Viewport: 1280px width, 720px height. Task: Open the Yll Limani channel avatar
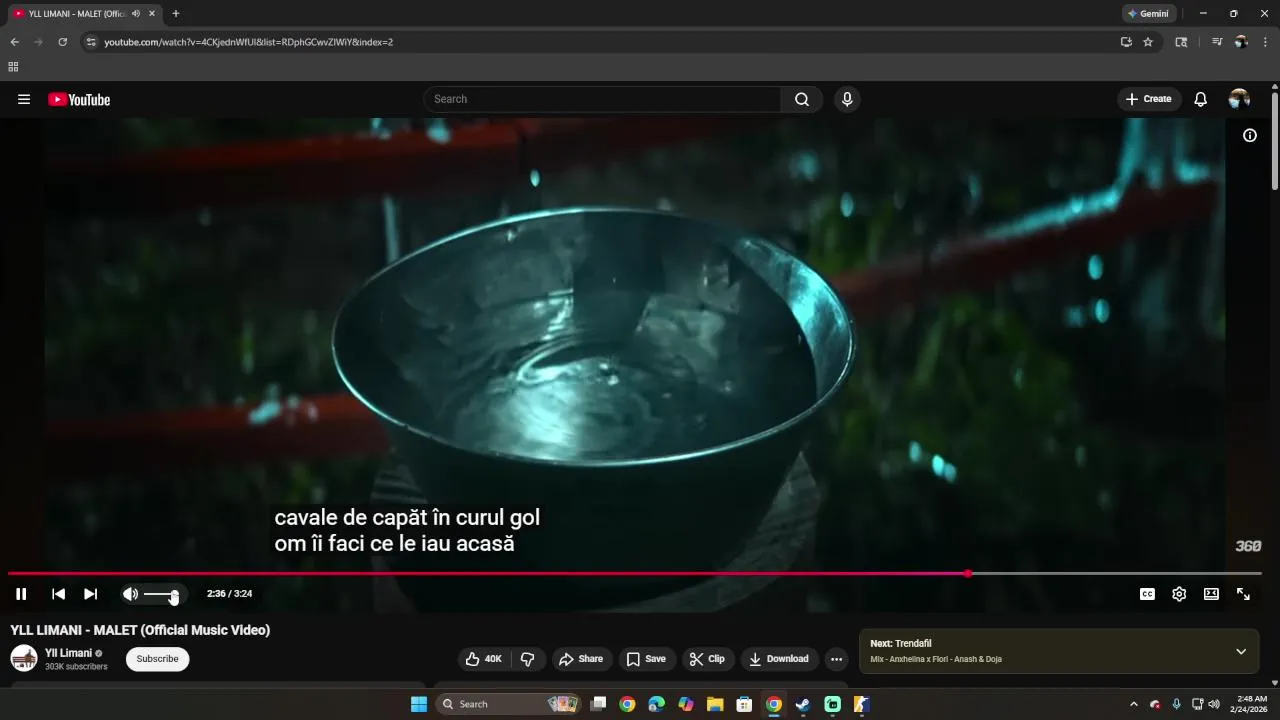coord(24,658)
